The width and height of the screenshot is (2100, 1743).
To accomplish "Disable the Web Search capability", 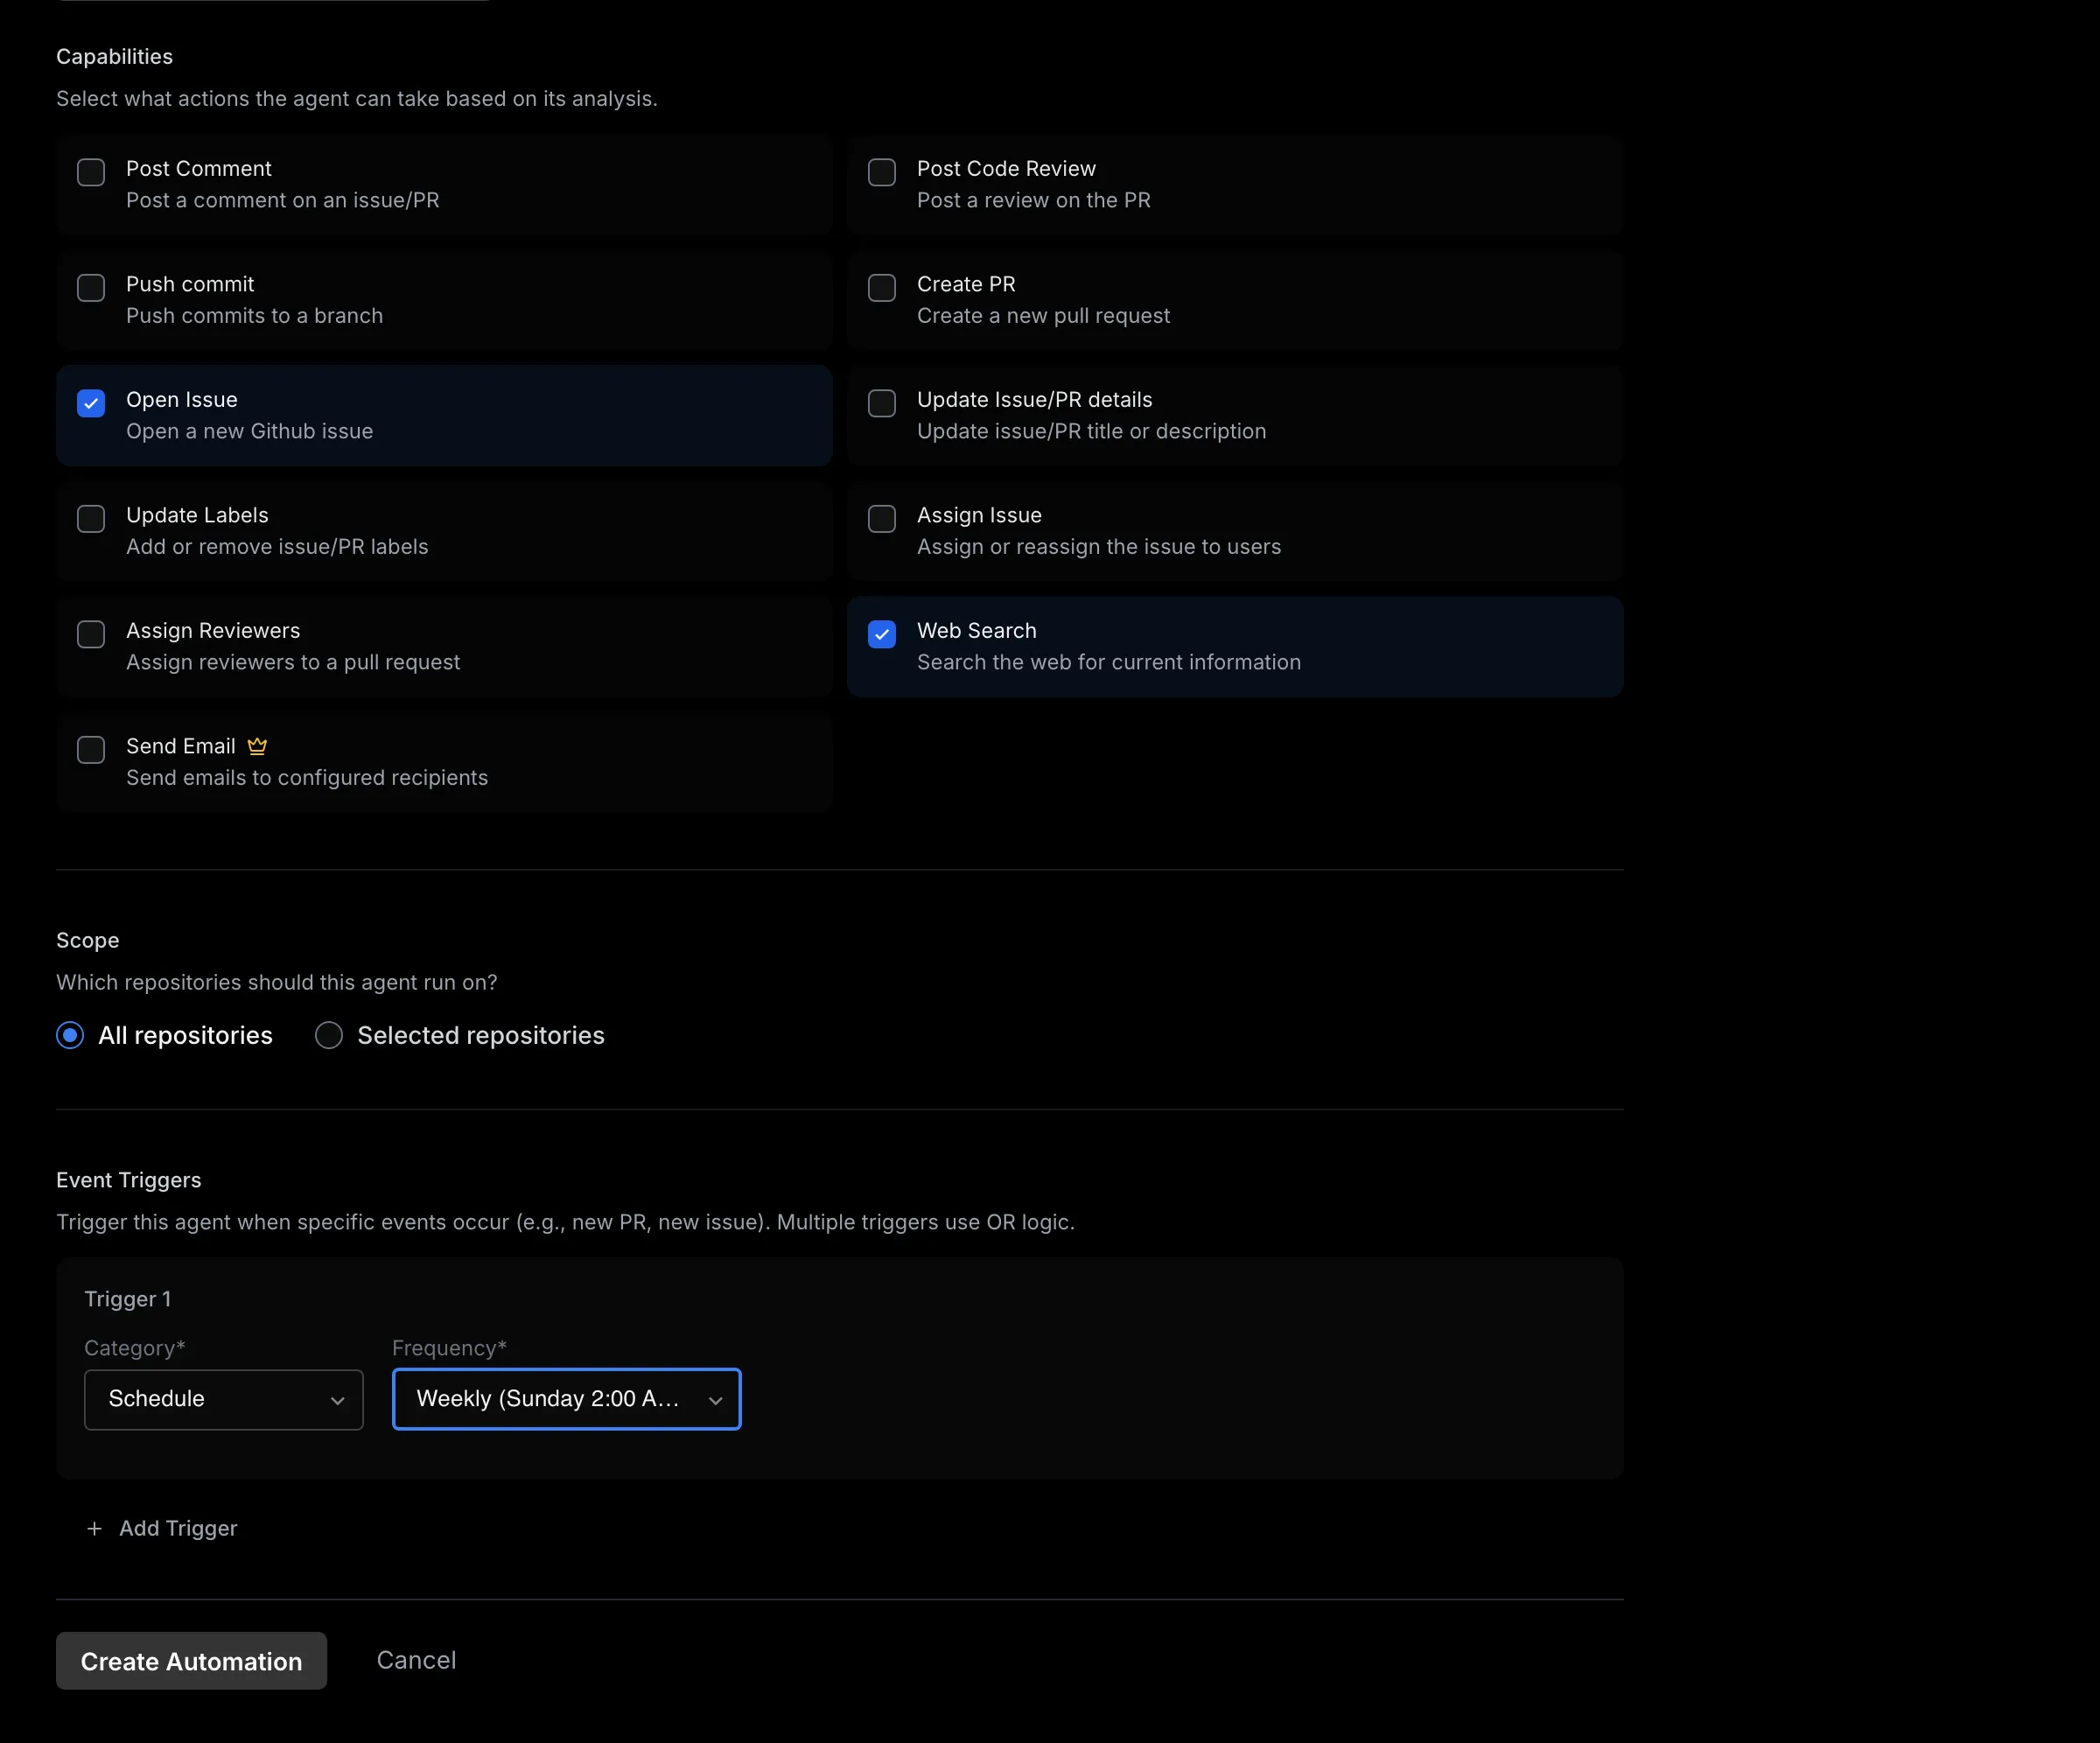I will click(x=882, y=634).
